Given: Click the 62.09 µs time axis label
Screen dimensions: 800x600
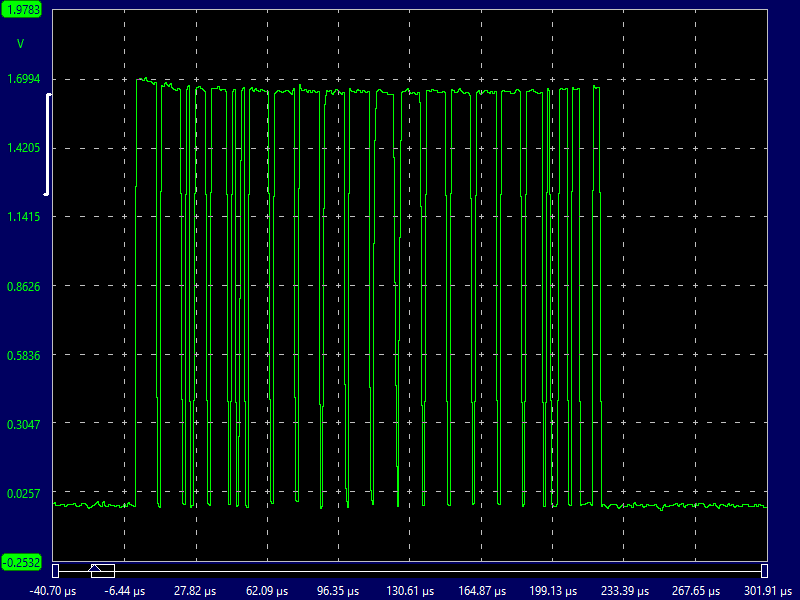Looking at the screenshot, I should coord(267,591).
